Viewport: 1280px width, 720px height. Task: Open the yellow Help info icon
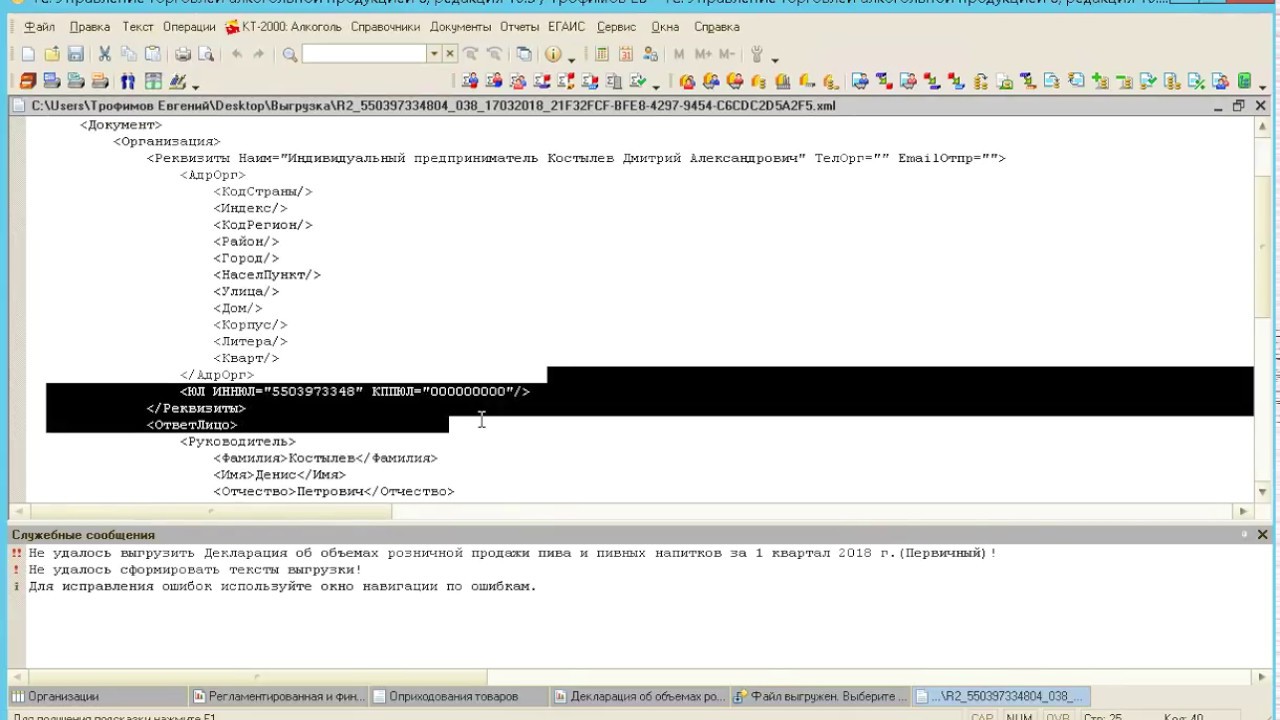pos(553,54)
